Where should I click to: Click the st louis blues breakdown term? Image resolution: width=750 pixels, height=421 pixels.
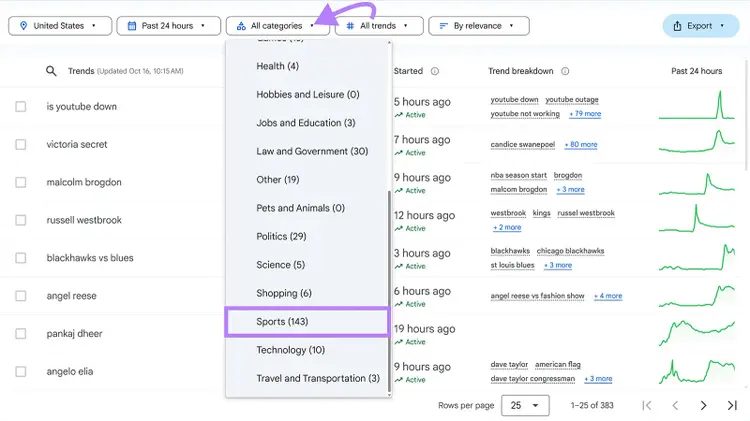pyautogui.click(x=512, y=265)
